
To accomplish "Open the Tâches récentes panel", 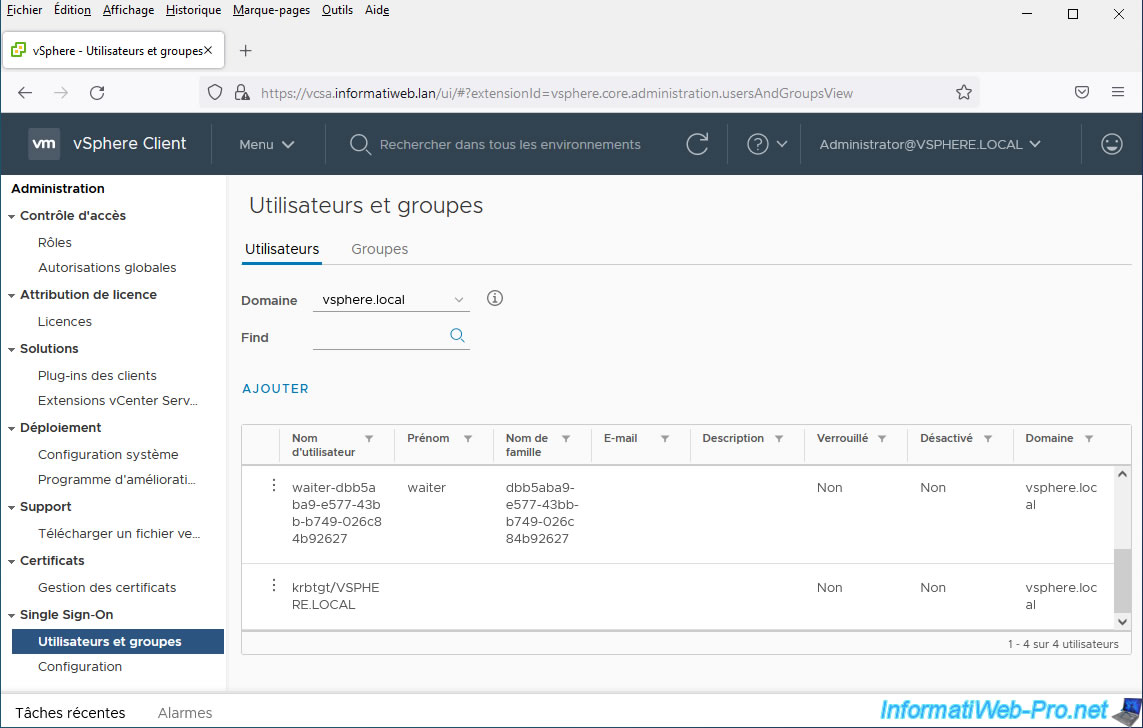I will click(70, 713).
